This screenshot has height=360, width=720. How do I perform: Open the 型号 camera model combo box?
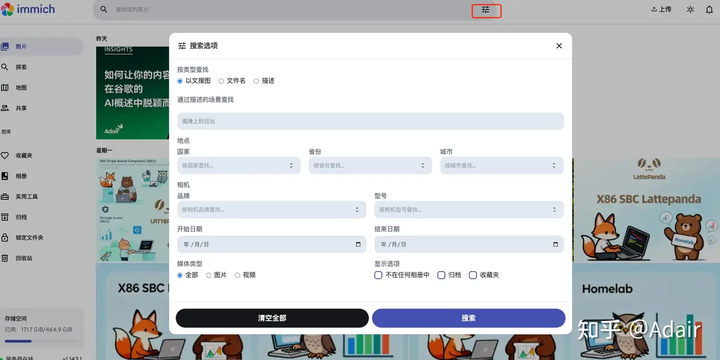click(x=469, y=209)
